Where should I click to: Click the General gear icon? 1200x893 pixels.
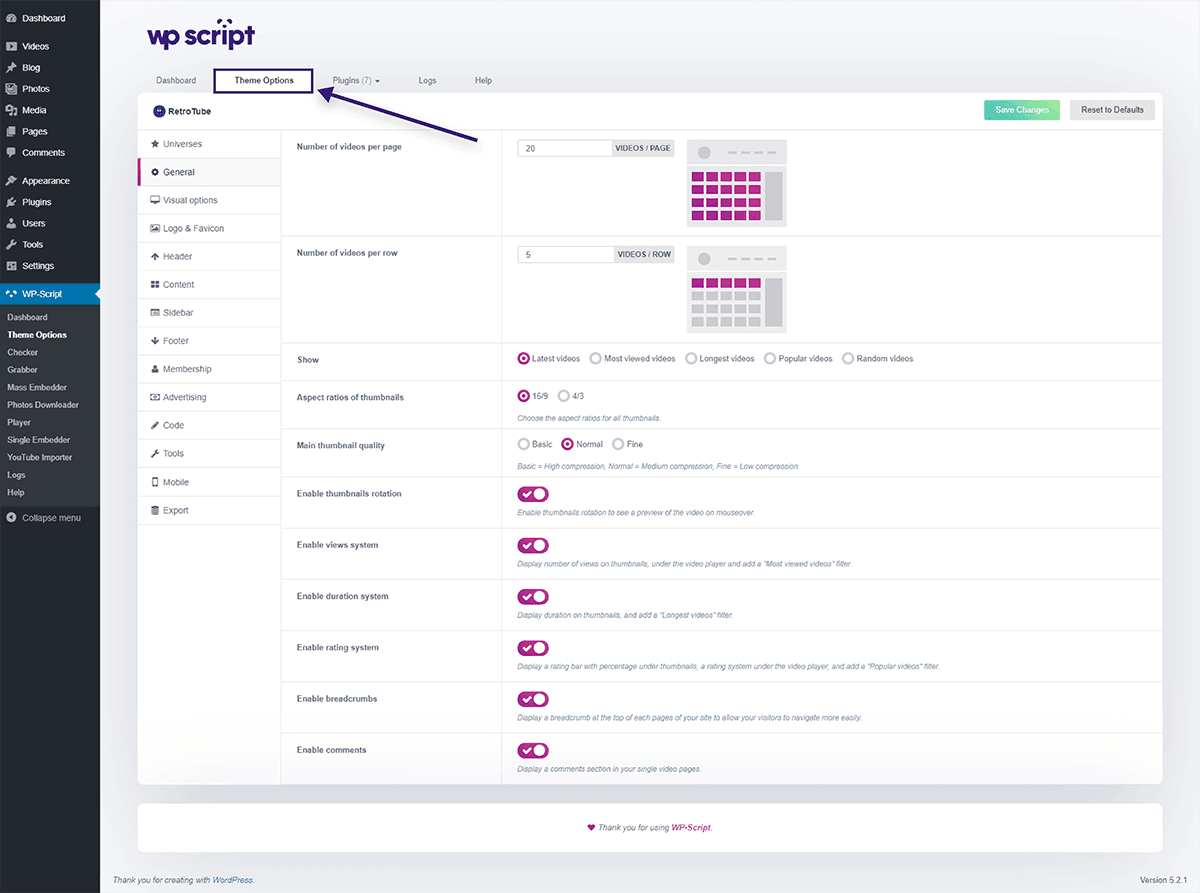pyautogui.click(x=155, y=172)
